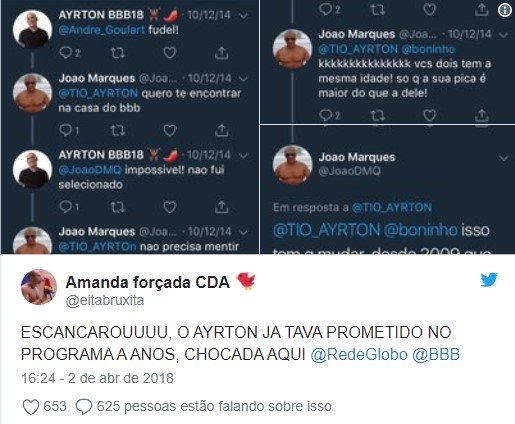The height and width of the screenshot is (424, 515).
Task: Open replies via the speech bubble beside 625
Action: point(83,407)
